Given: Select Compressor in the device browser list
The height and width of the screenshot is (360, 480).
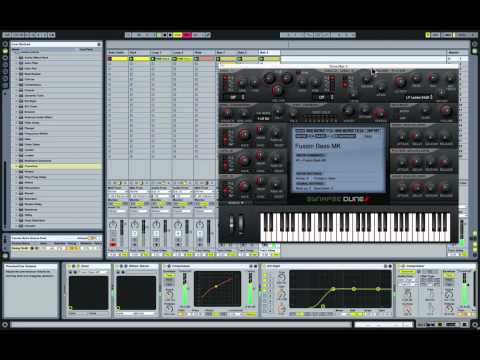Looking at the screenshot, I should tap(33, 85).
